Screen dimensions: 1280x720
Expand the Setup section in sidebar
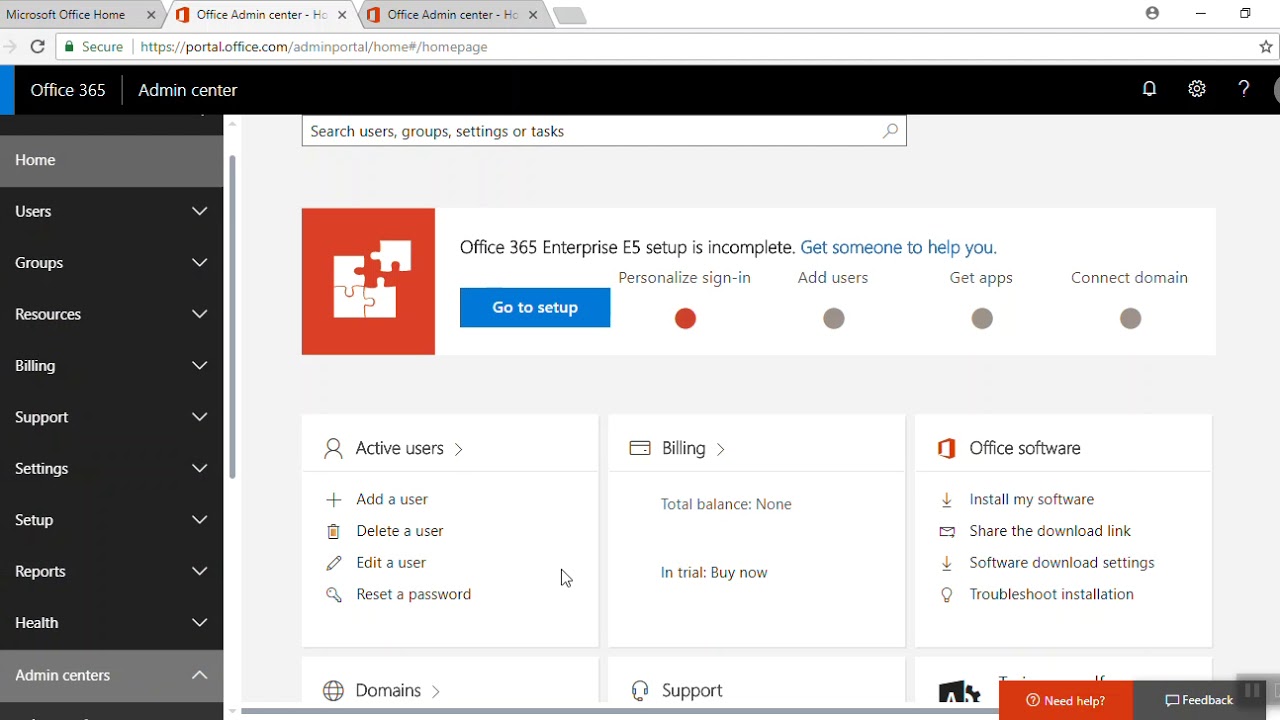111,520
